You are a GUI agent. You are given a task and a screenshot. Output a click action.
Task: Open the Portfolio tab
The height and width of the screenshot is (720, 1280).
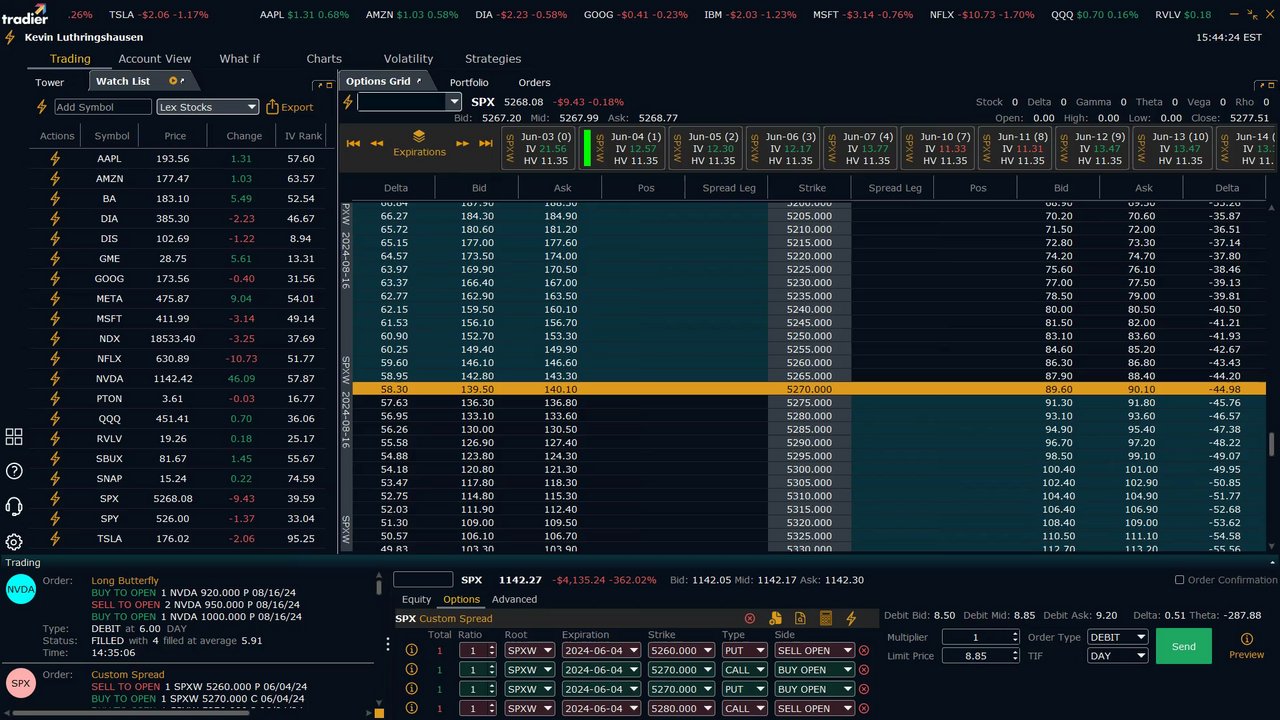click(469, 83)
